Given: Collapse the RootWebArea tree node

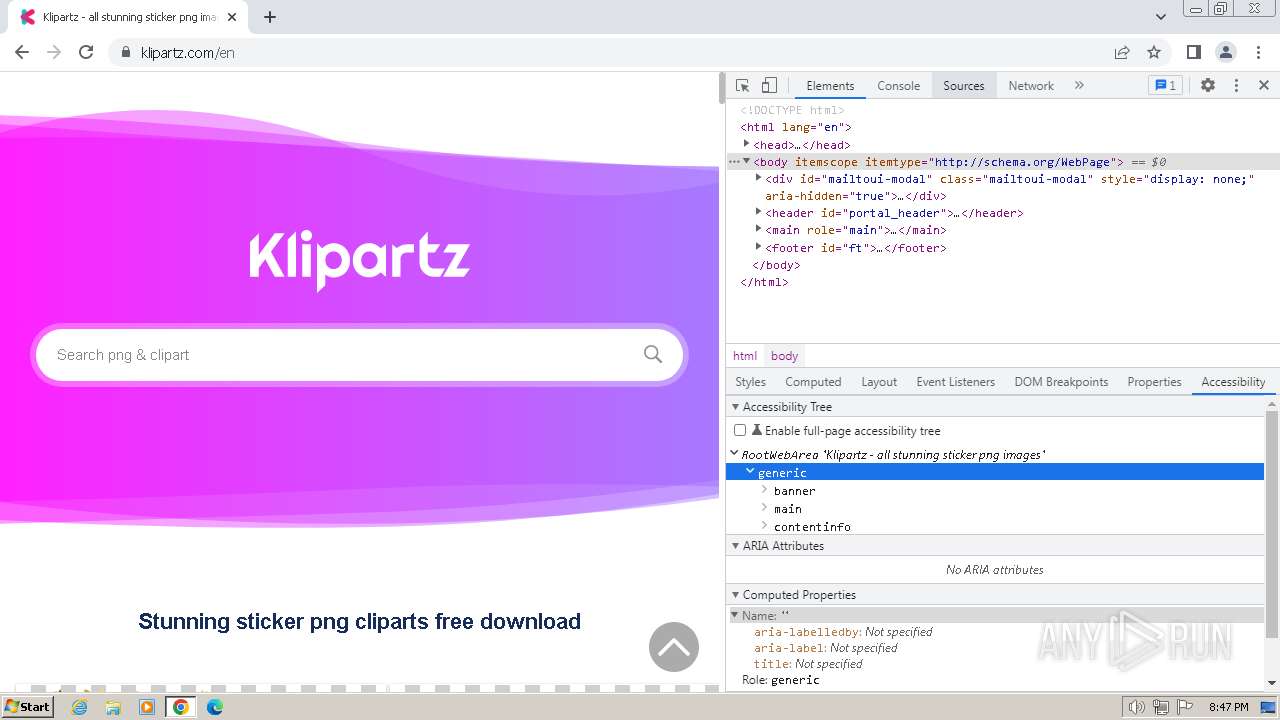Looking at the screenshot, I should 735,454.
